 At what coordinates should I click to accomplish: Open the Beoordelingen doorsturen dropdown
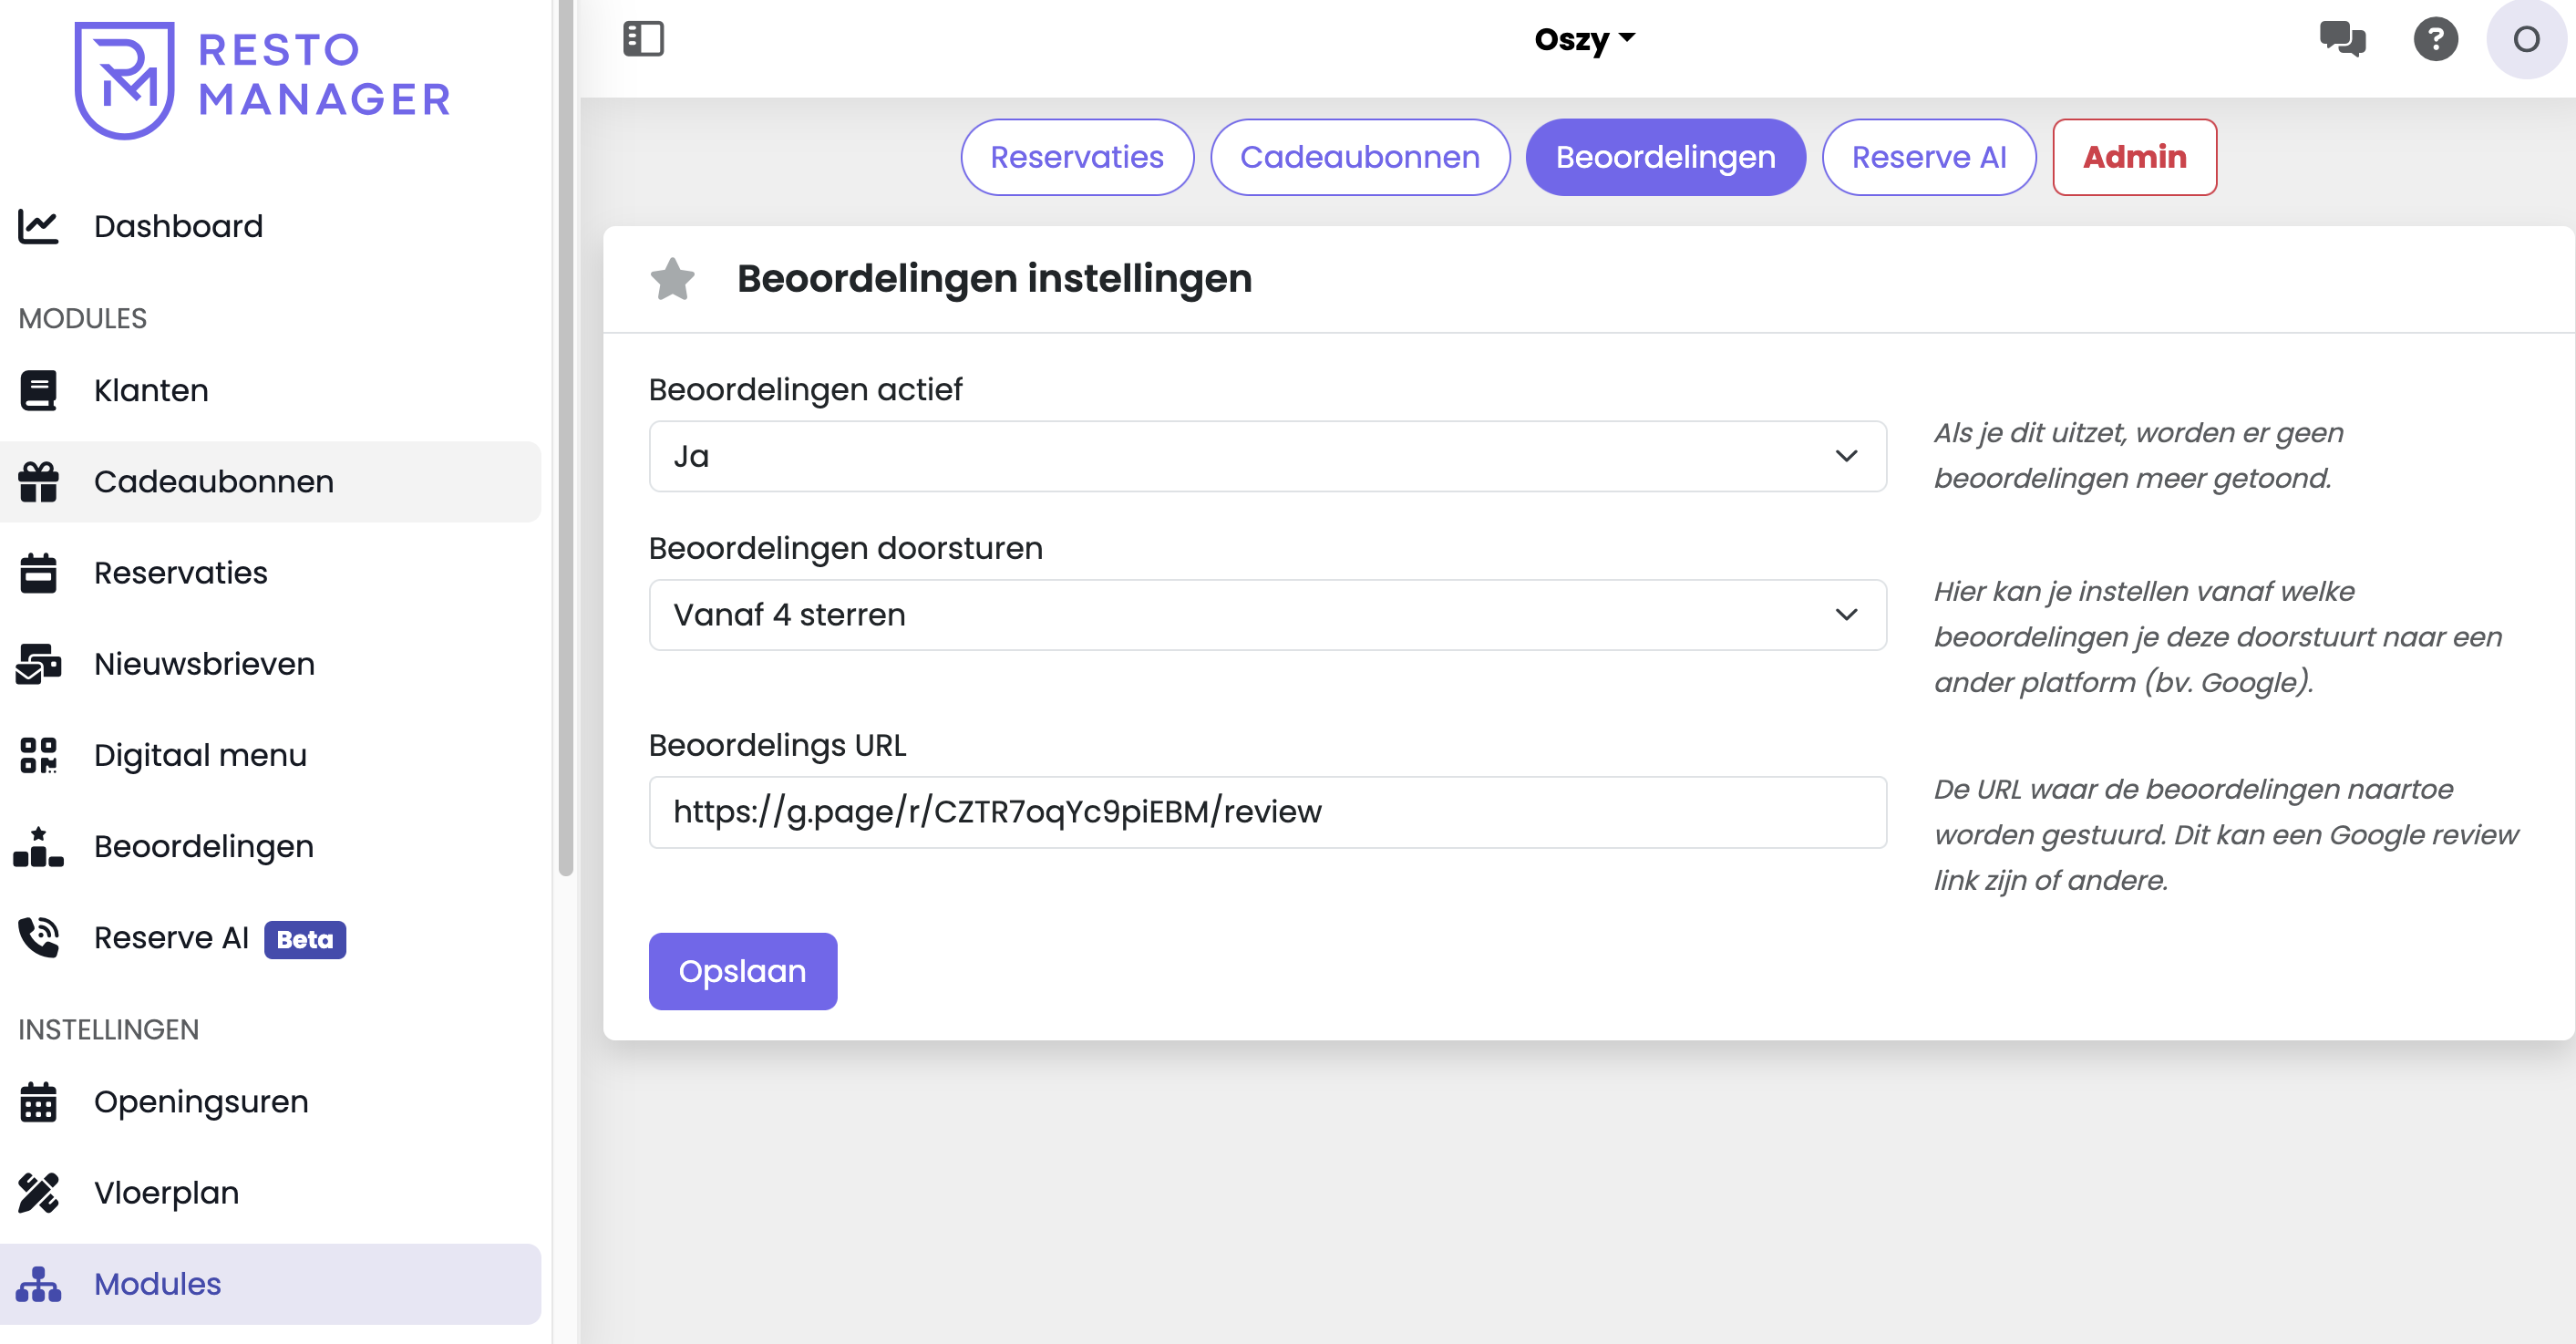(x=1267, y=615)
